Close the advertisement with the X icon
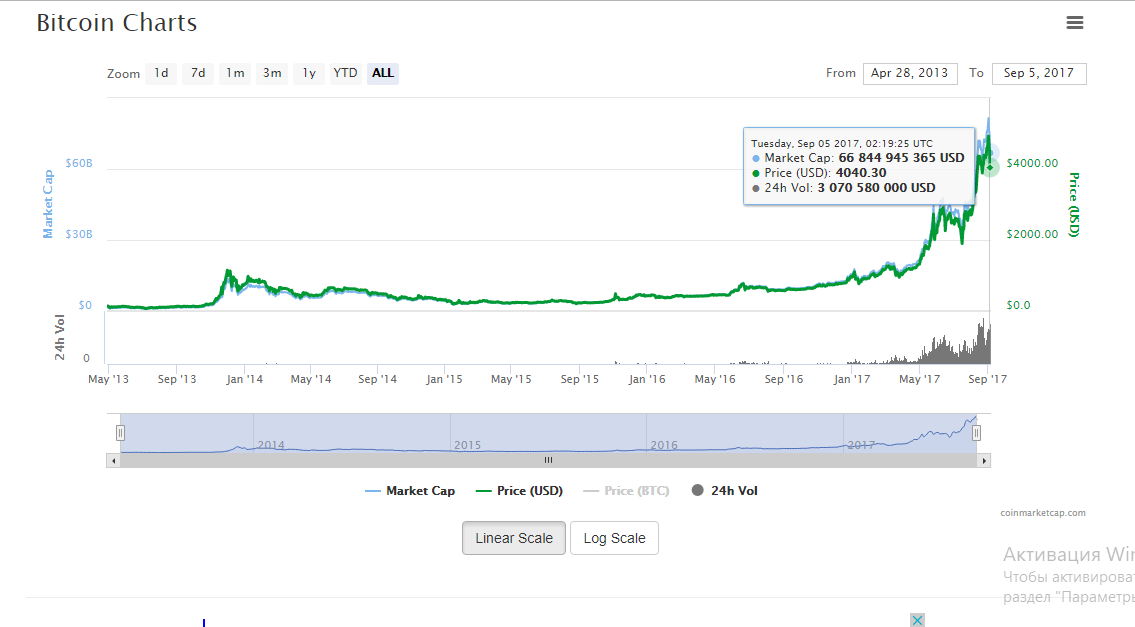 (x=917, y=620)
